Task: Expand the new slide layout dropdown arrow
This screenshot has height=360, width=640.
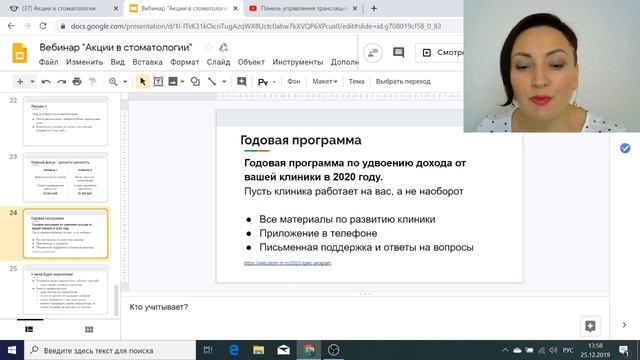Action: (32, 82)
